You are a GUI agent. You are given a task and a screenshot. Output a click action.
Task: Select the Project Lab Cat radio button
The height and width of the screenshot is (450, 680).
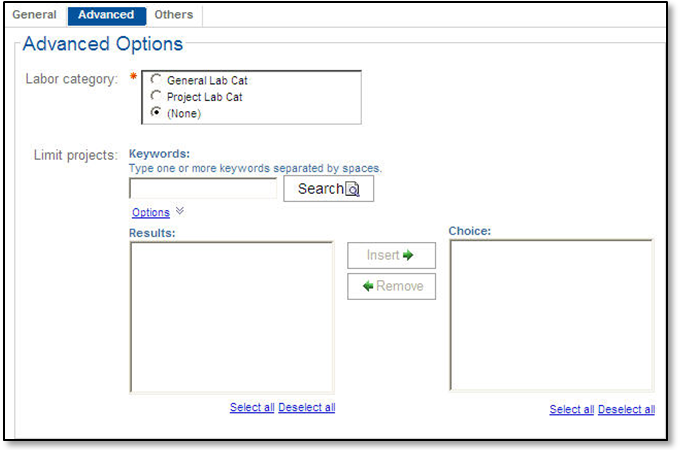coord(155,96)
